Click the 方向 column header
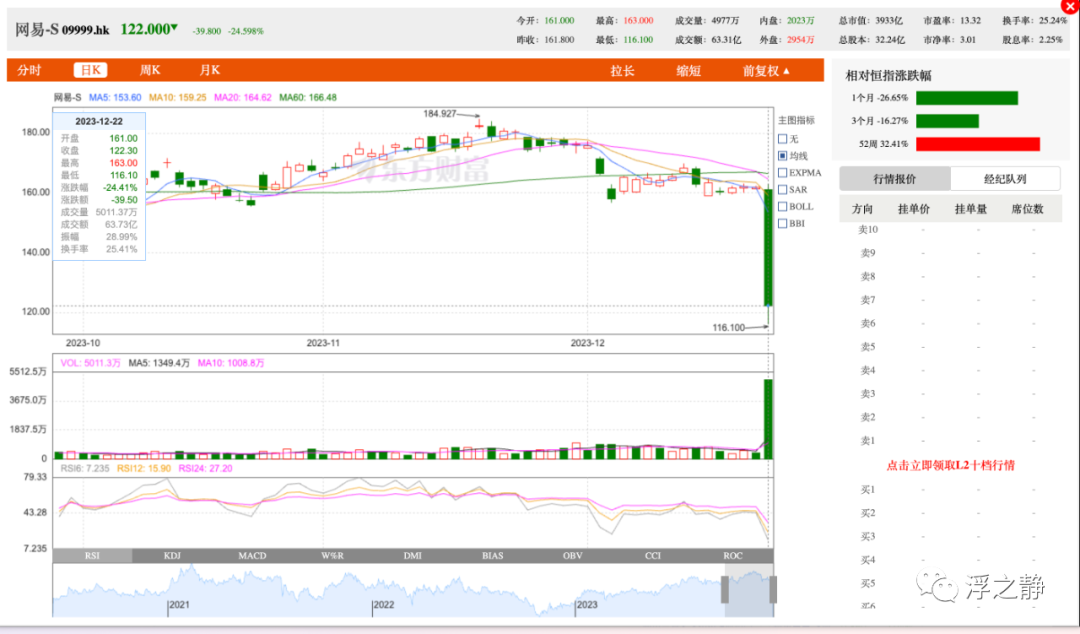 click(862, 209)
